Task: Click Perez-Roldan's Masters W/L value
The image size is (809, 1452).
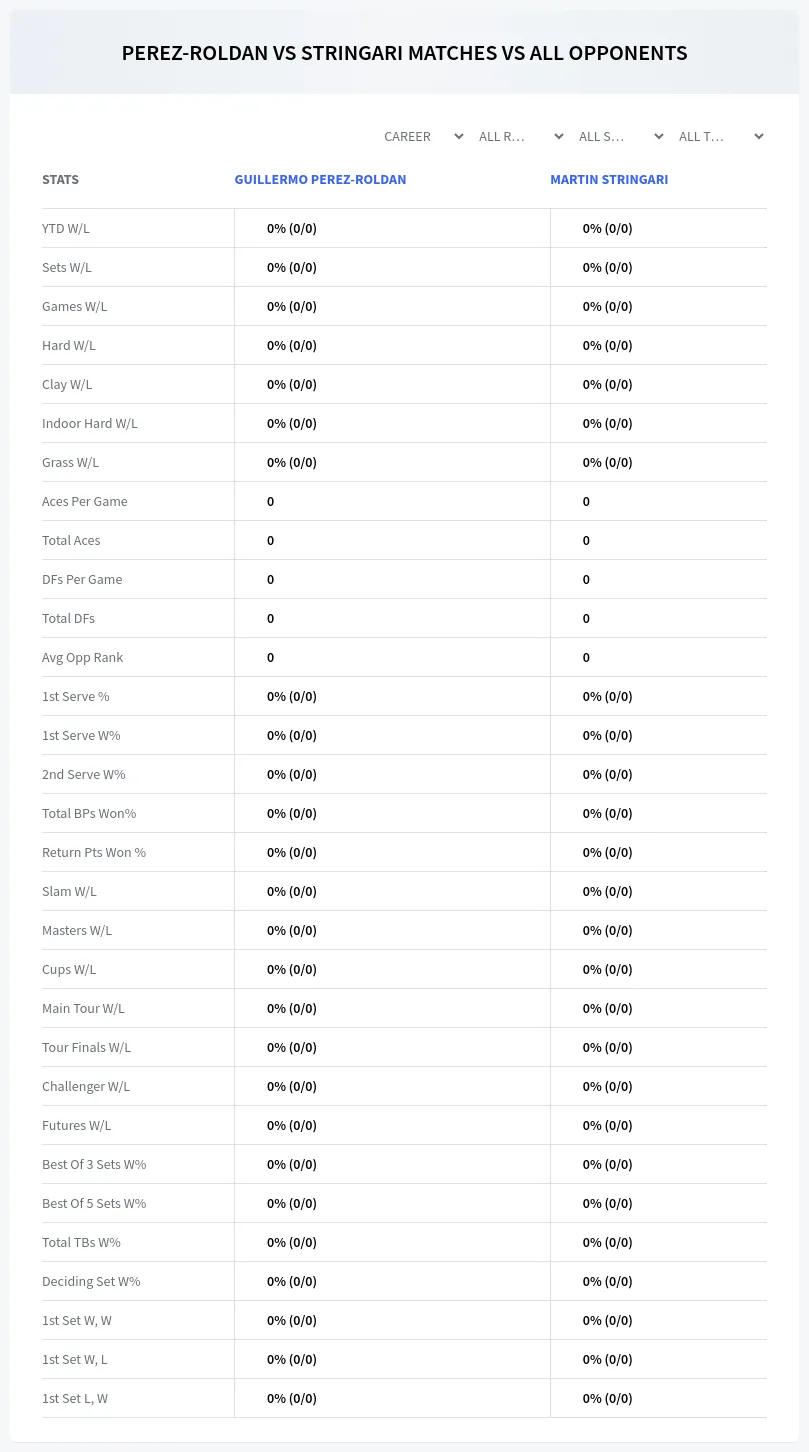Action: [292, 930]
